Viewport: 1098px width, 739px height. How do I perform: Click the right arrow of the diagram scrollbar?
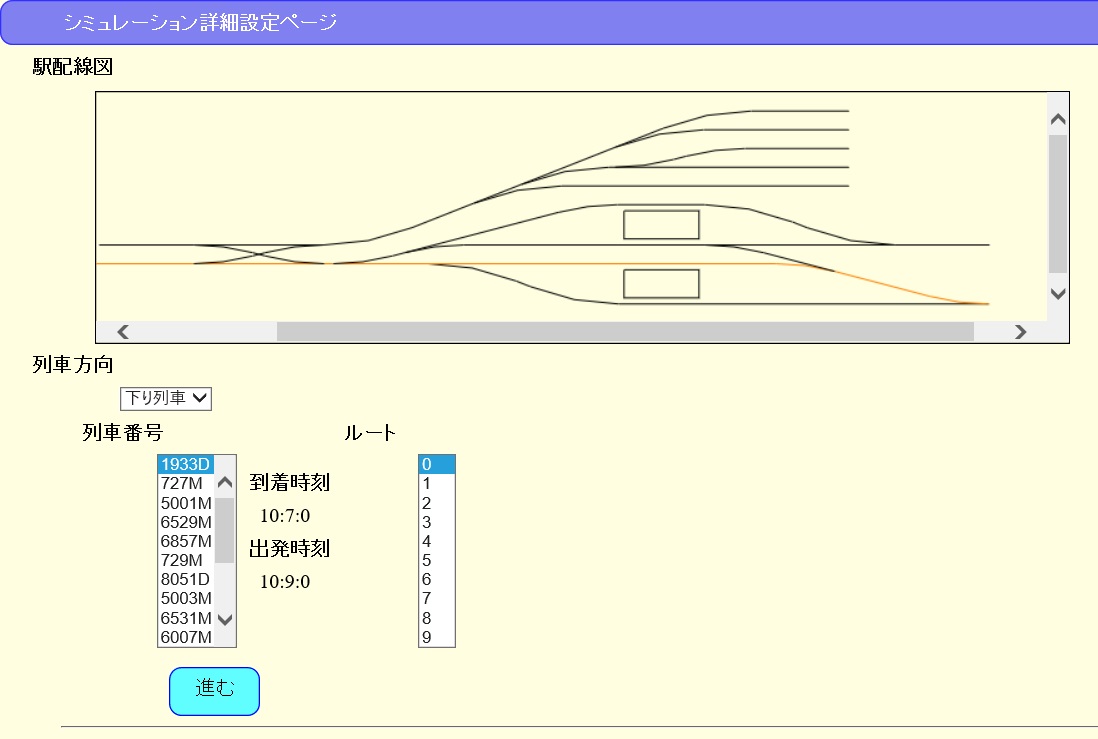tap(1019, 331)
